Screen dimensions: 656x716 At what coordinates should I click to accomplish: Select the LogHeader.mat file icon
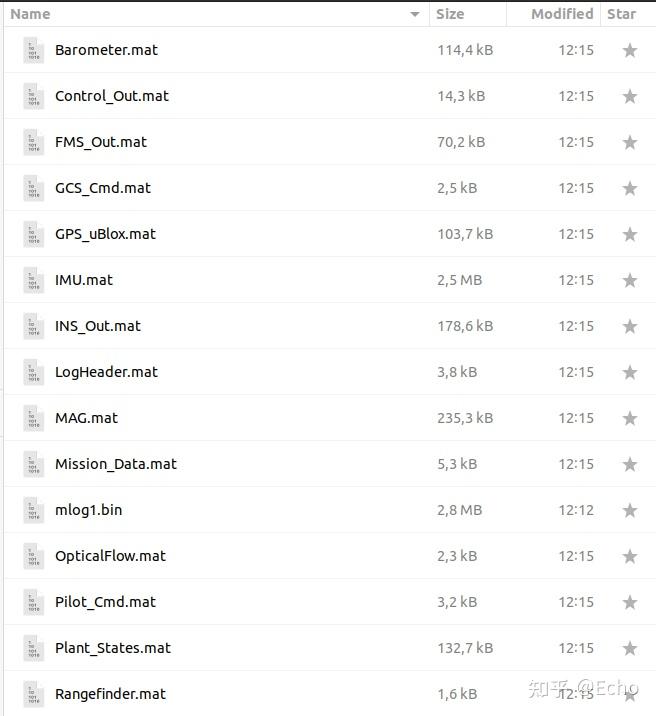click(34, 372)
